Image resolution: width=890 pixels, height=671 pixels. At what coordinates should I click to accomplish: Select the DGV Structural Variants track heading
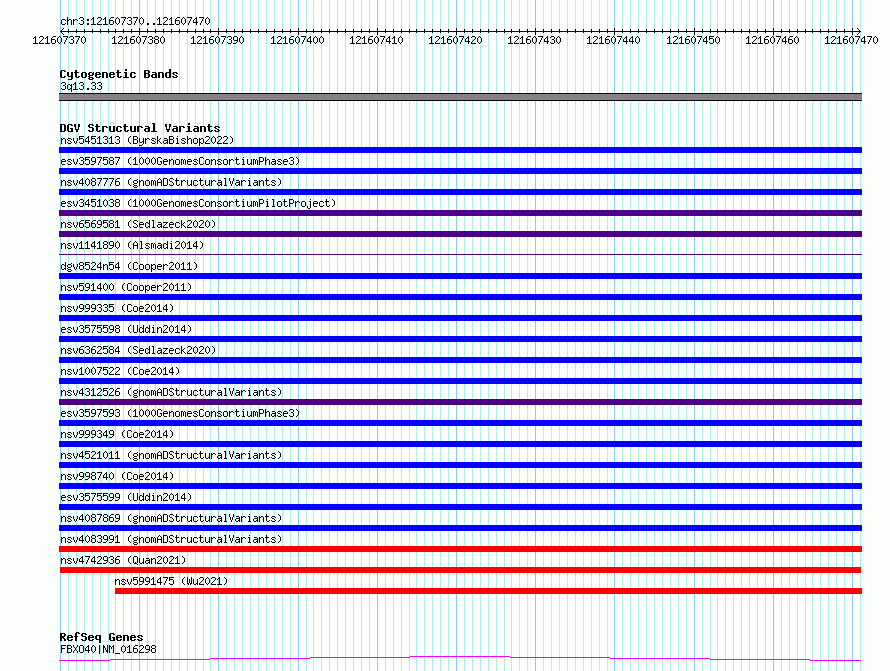(x=140, y=128)
